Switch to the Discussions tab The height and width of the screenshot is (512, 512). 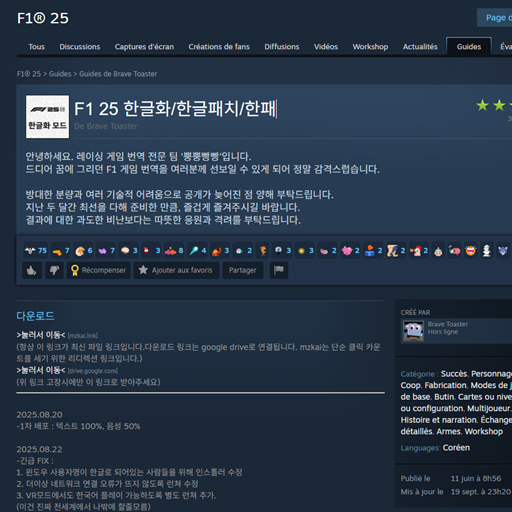point(80,47)
